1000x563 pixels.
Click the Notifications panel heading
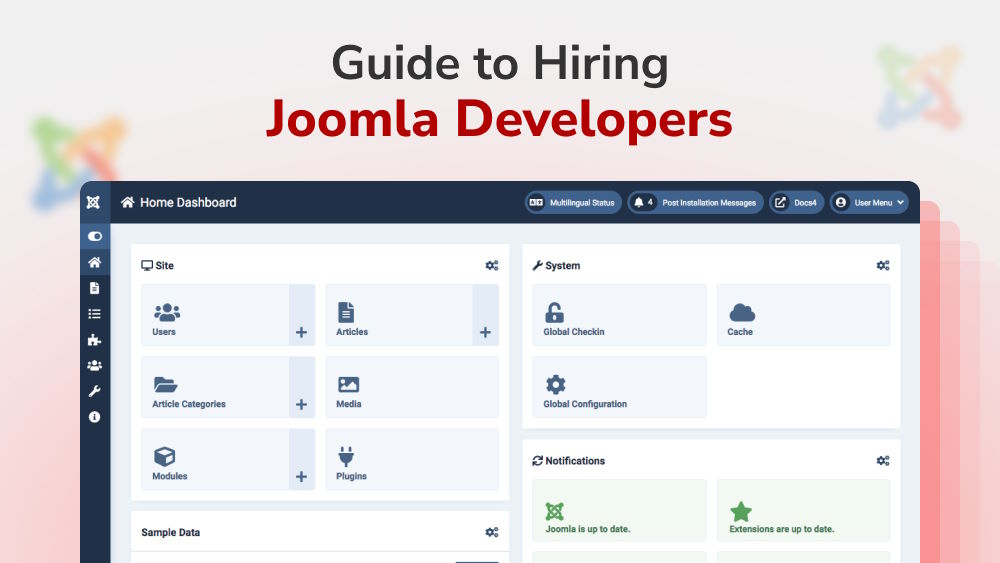pyautogui.click(x=569, y=460)
